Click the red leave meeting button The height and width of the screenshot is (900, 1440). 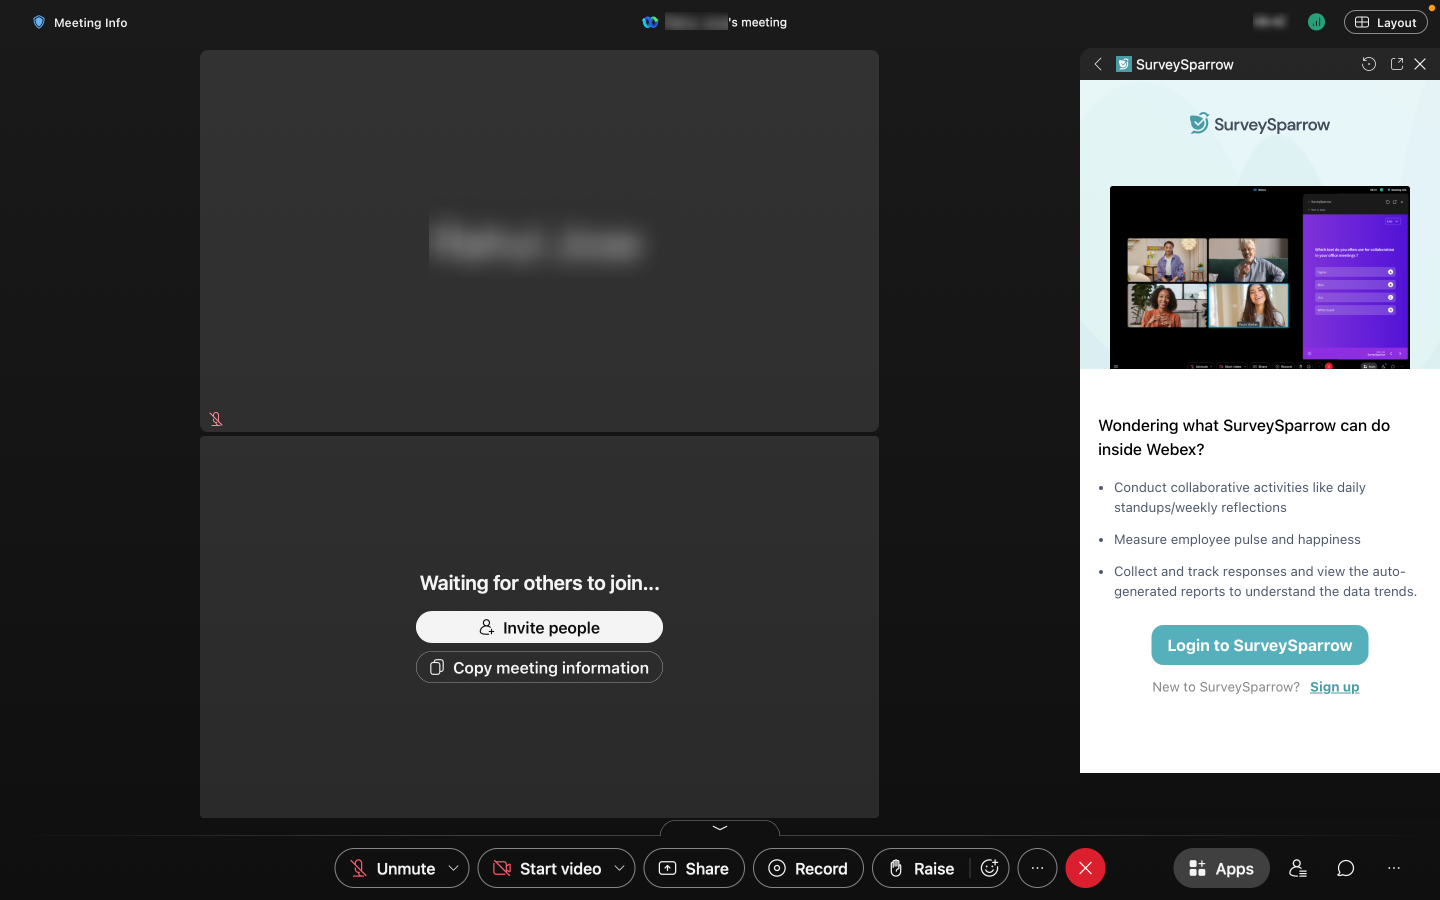tap(1085, 868)
